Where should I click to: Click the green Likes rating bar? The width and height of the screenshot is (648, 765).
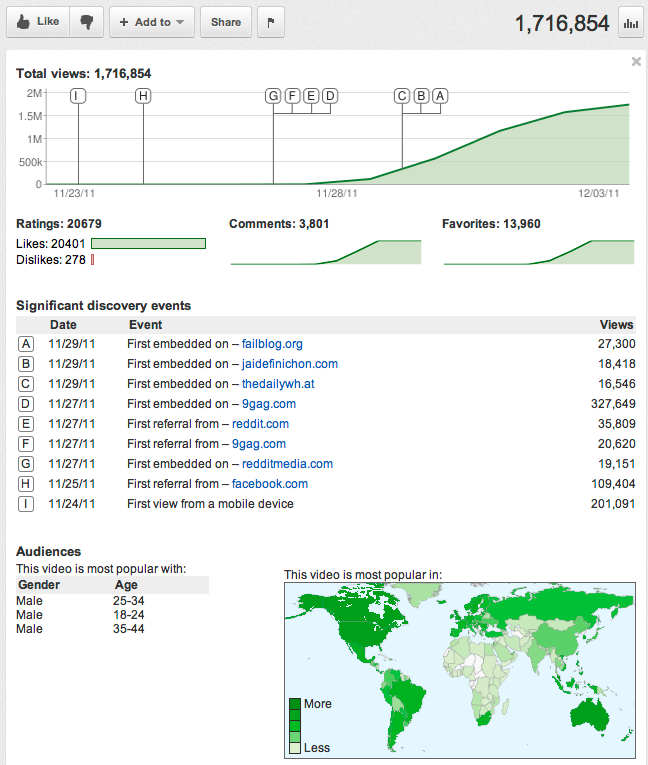click(148, 243)
